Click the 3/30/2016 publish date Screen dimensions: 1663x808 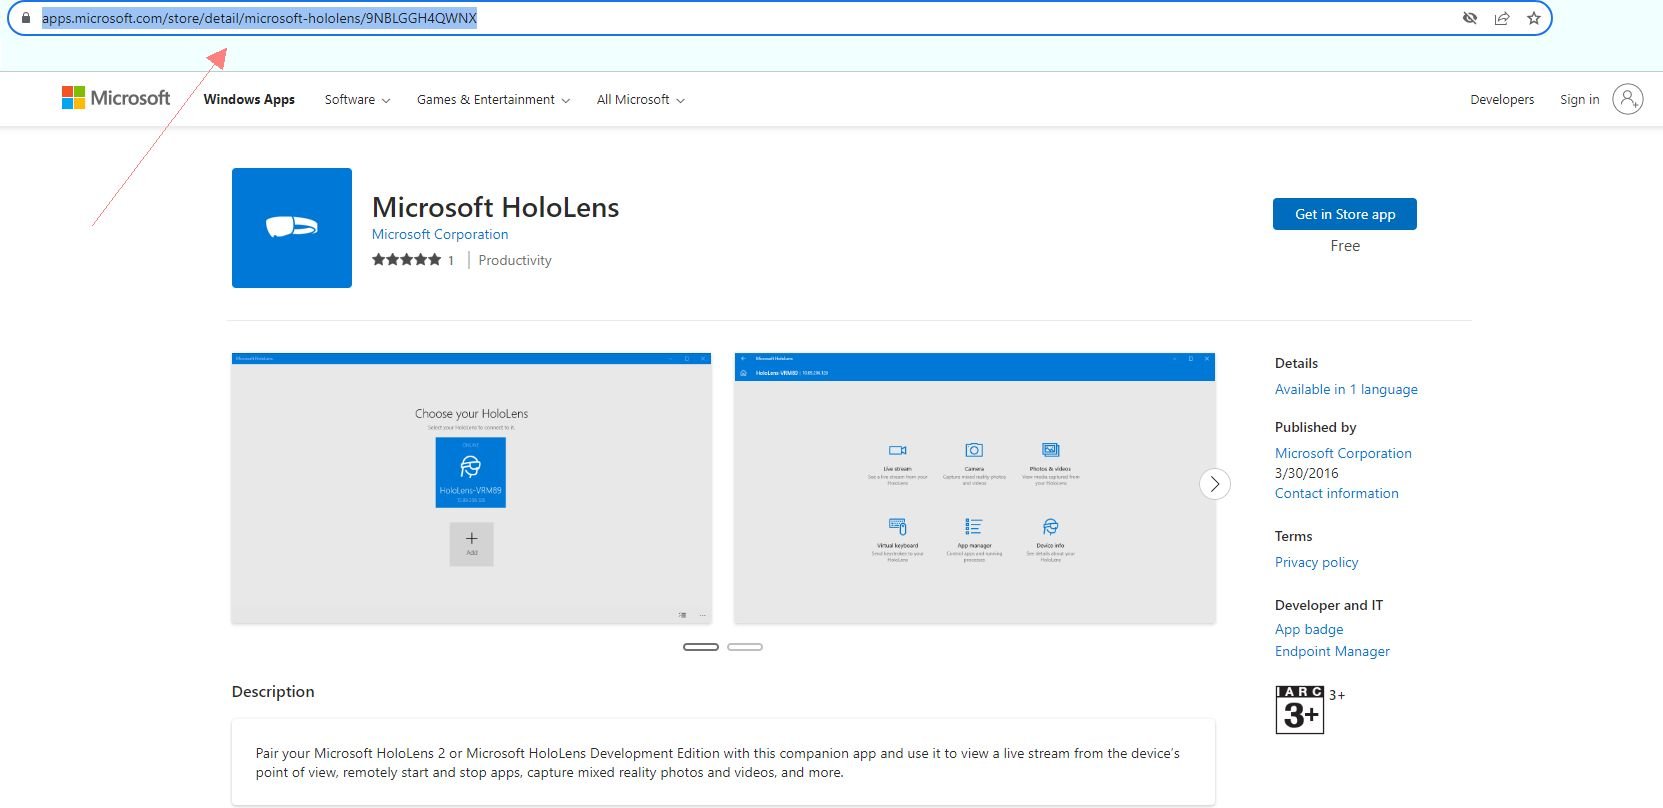tap(1307, 473)
